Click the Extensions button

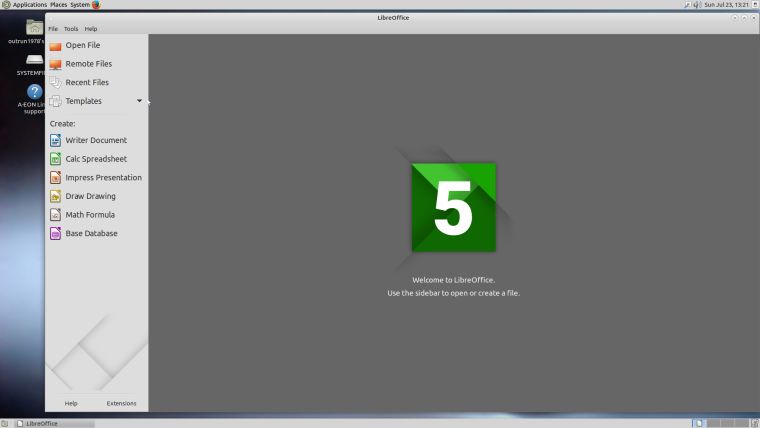(x=121, y=403)
